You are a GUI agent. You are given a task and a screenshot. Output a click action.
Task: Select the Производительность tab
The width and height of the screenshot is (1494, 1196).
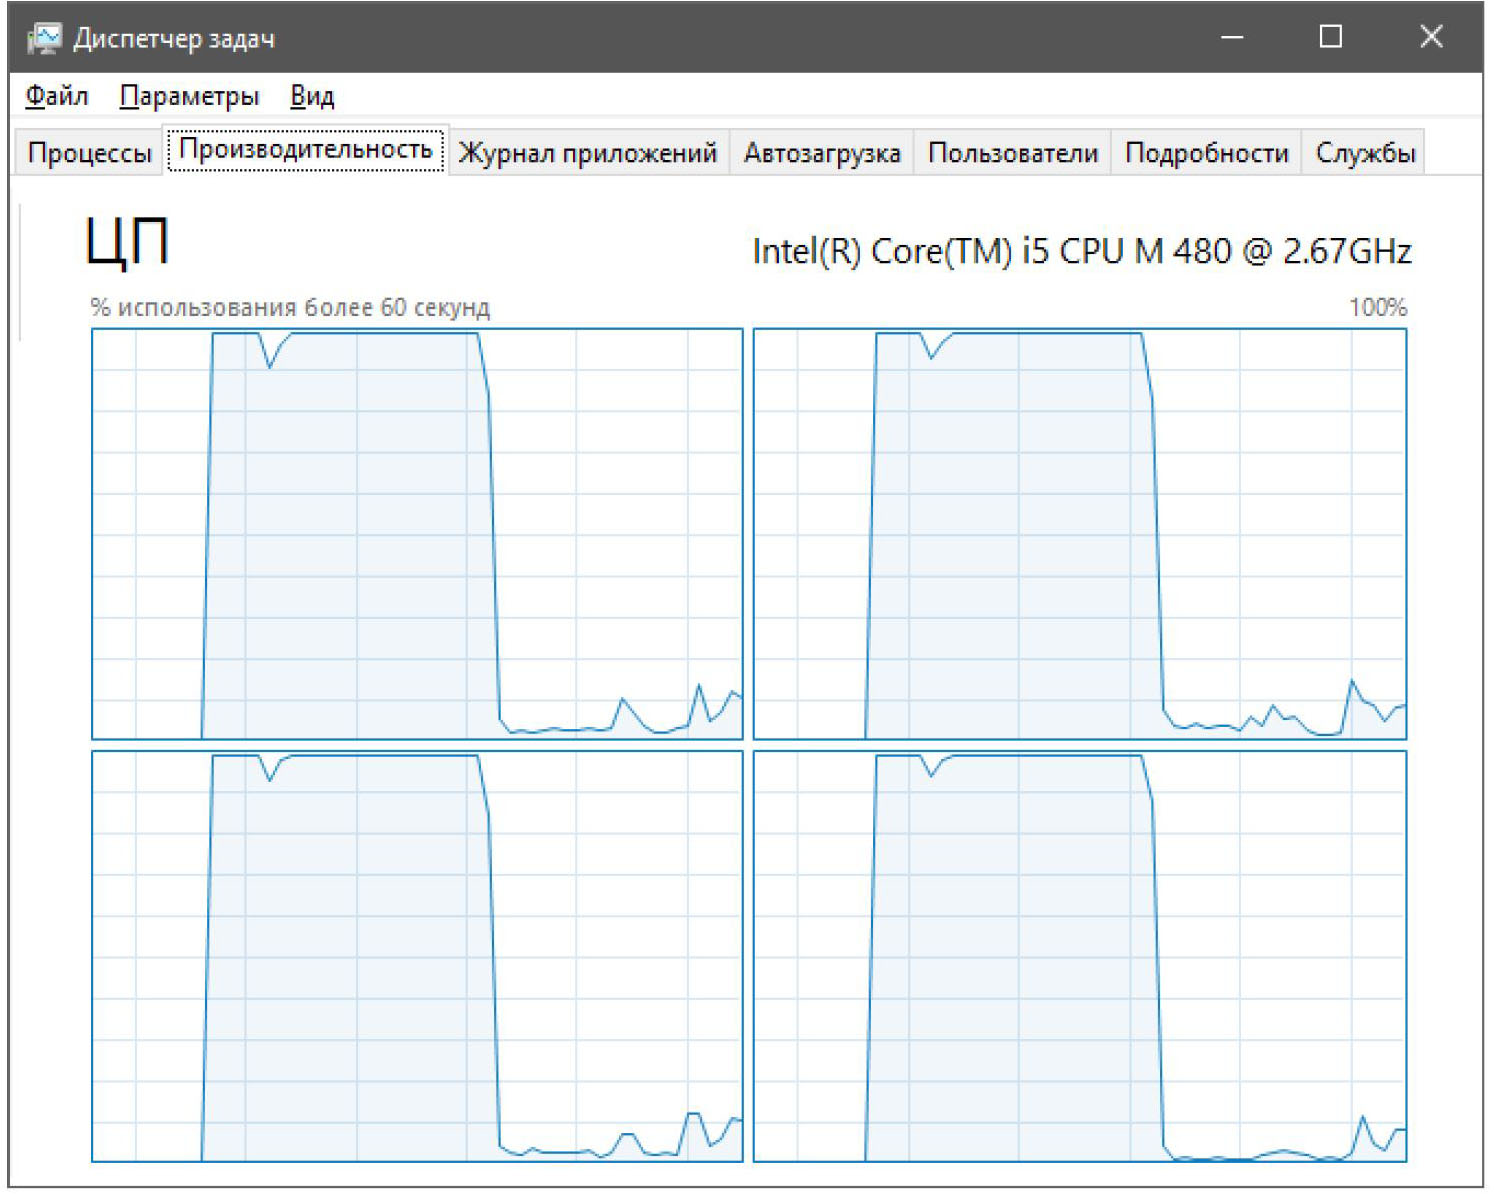click(305, 150)
